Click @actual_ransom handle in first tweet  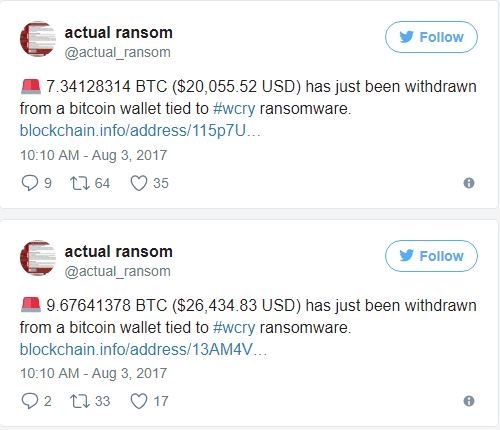[118, 52]
